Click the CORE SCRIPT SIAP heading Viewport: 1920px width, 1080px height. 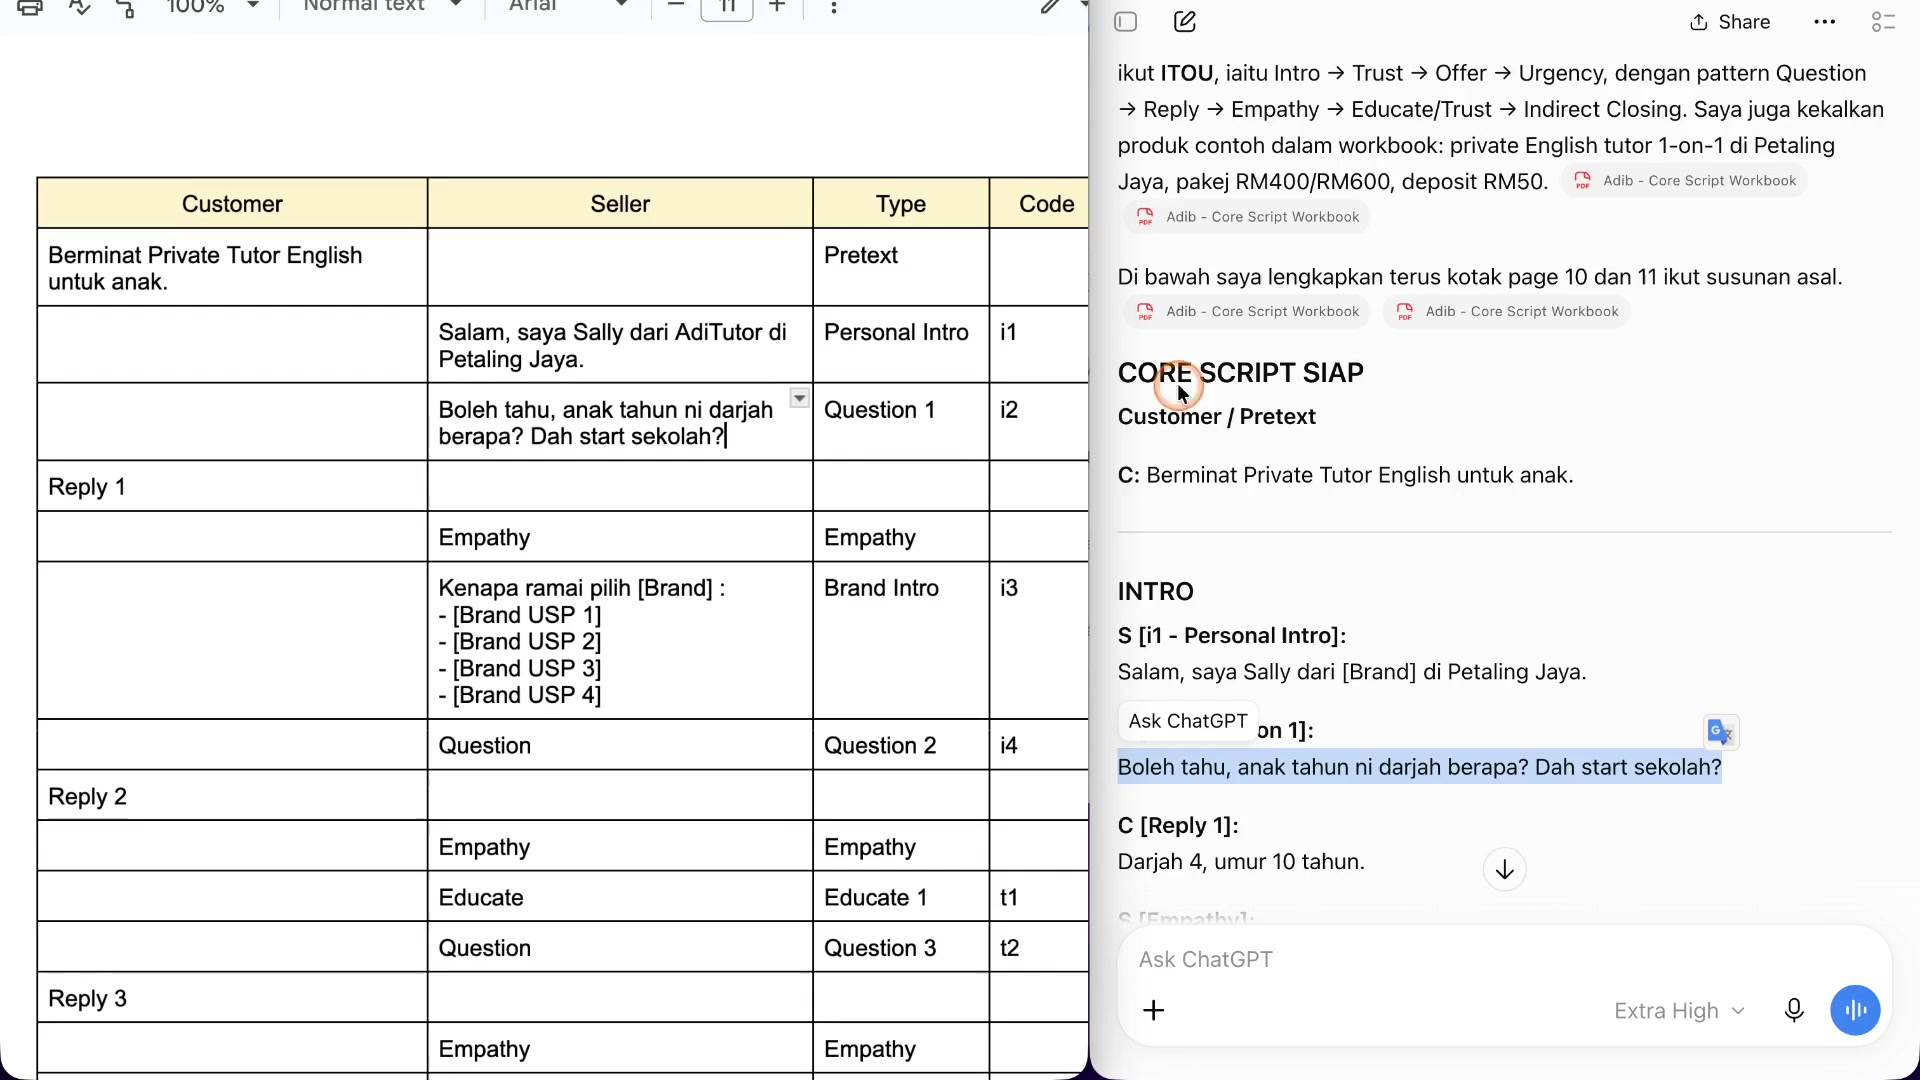click(1240, 373)
